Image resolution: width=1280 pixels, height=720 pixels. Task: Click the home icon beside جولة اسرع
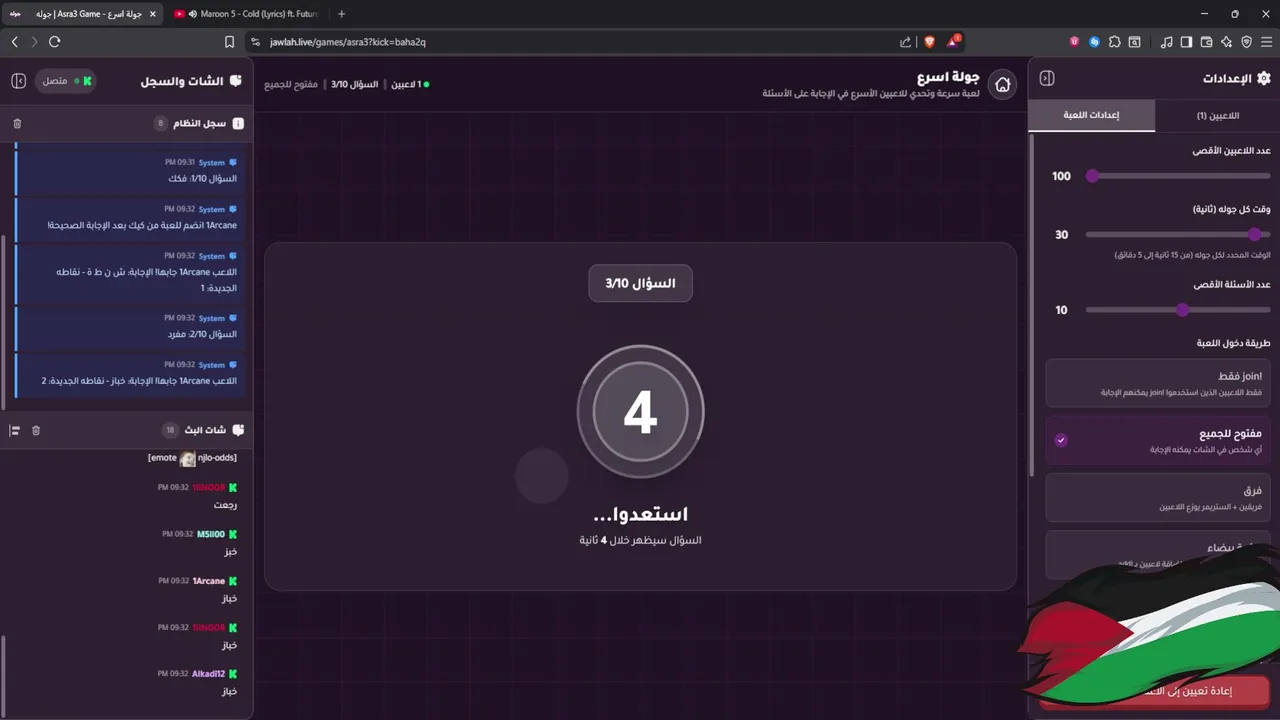[1002, 85]
